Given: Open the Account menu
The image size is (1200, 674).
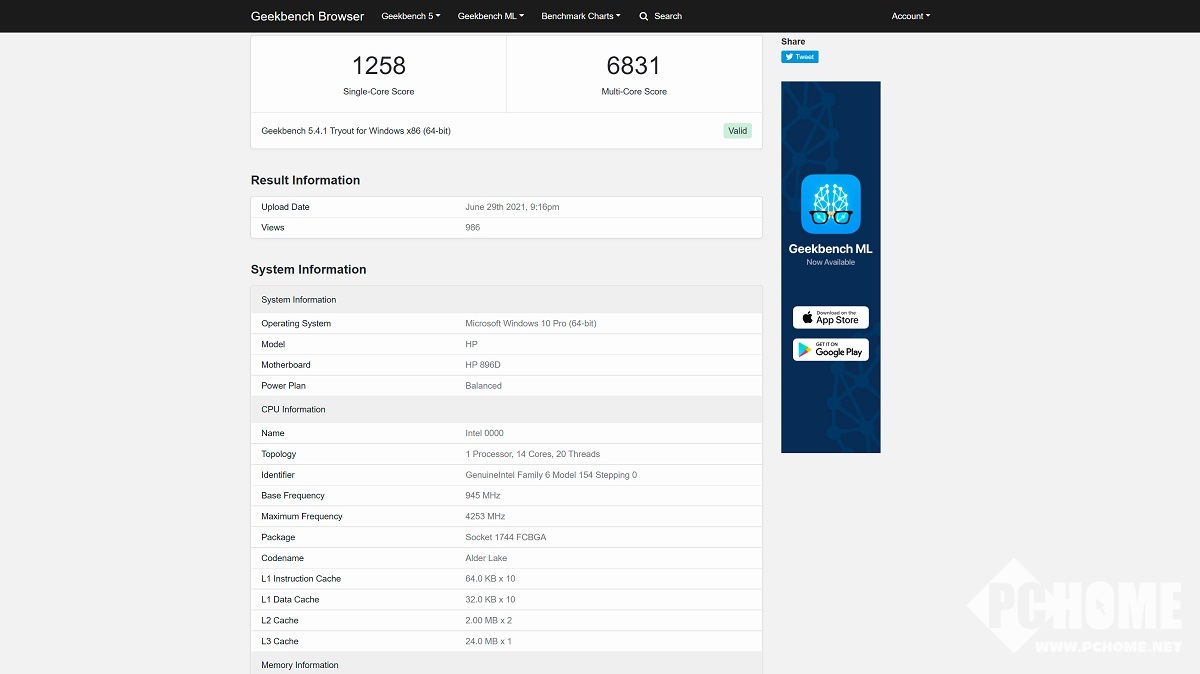Looking at the screenshot, I should [910, 16].
